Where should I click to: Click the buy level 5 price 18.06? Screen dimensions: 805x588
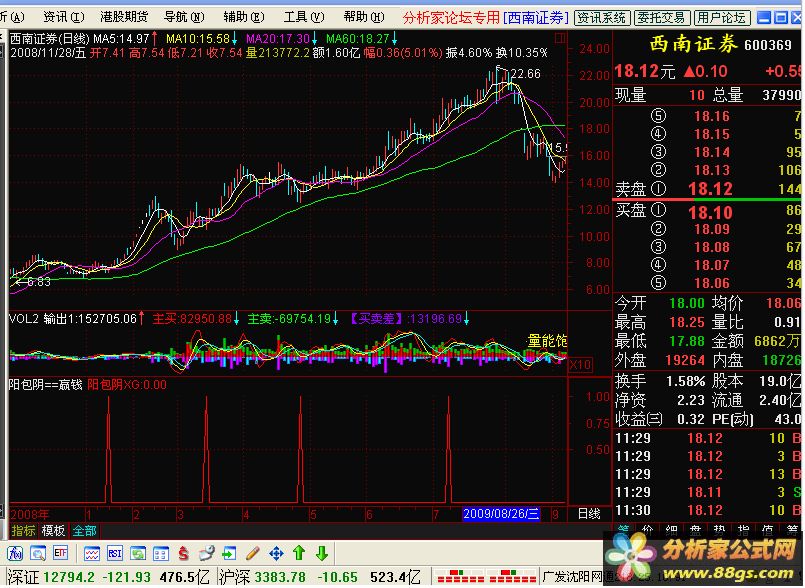coord(712,283)
